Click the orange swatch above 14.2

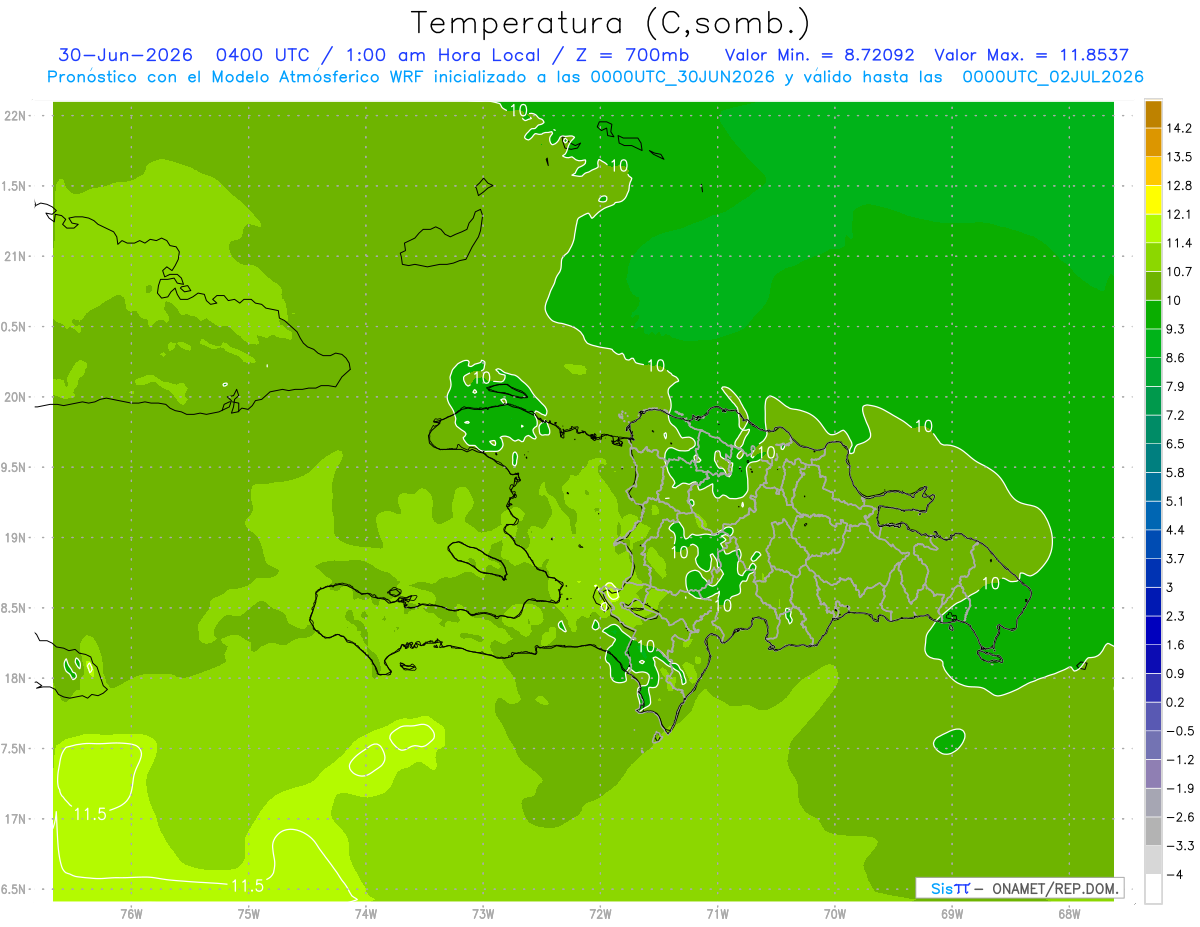[x=1153, y=114]
